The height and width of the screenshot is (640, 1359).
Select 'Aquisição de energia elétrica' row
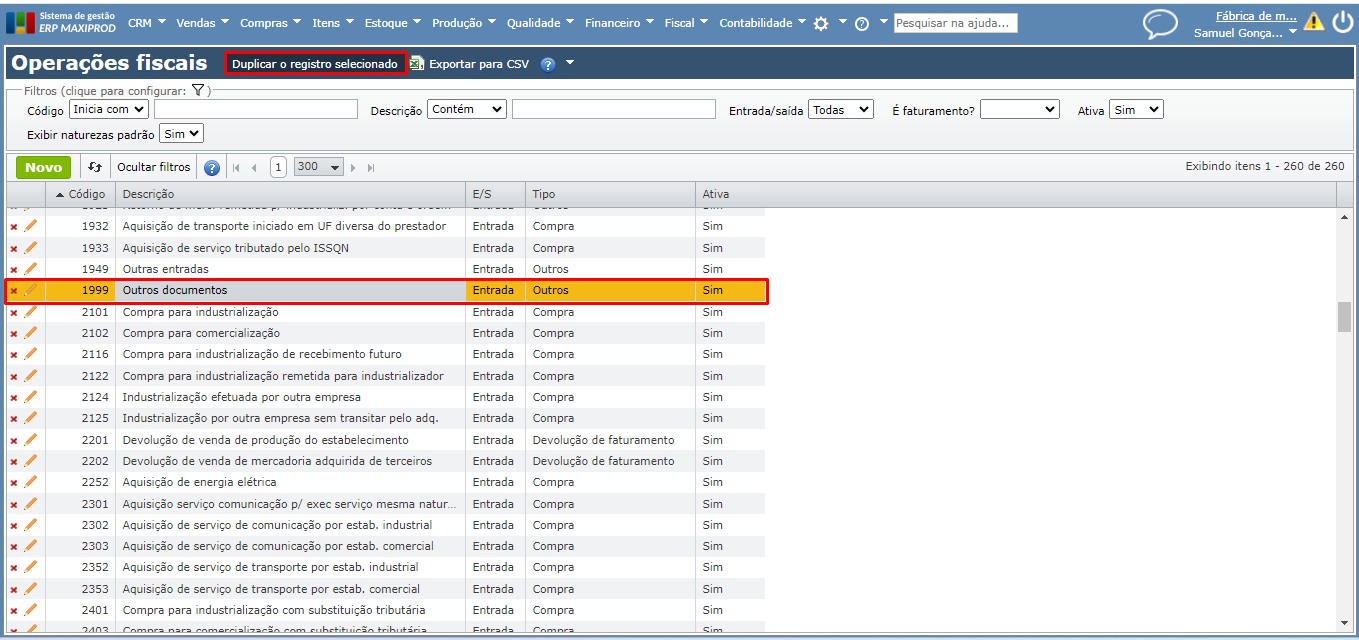point(386,483)
